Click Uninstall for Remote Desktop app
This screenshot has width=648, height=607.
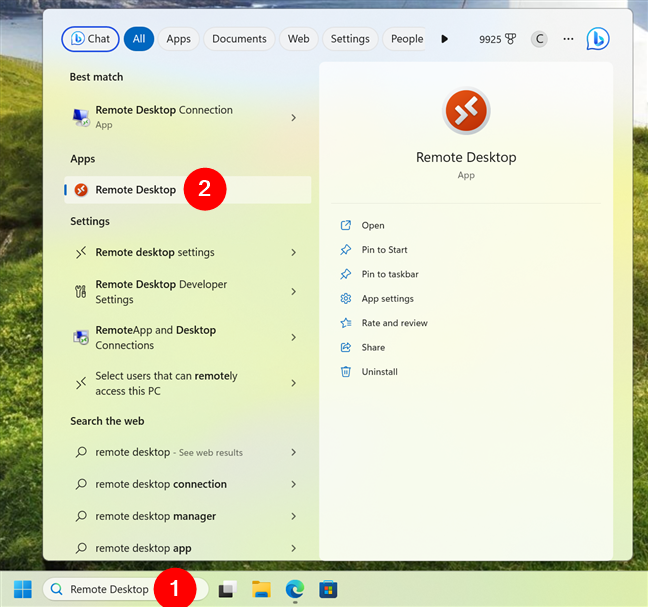coord(379,372)
